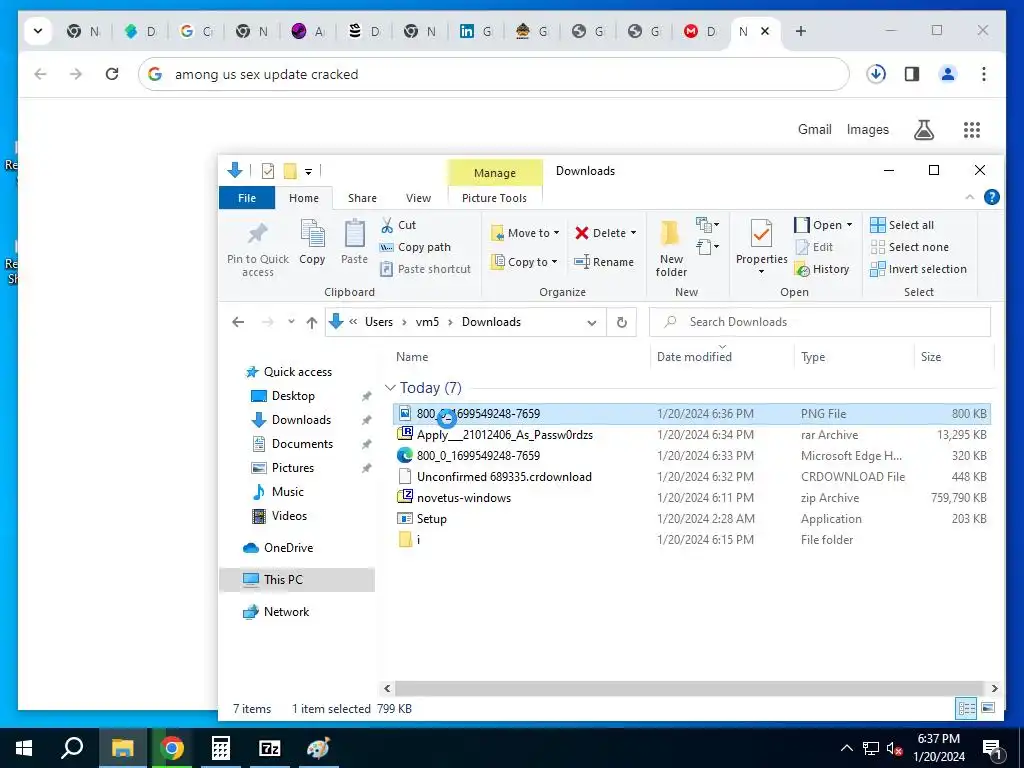Click the History button in ribbon
Viewport: 1024px width, 768px height.
click(x=822, y=269)
